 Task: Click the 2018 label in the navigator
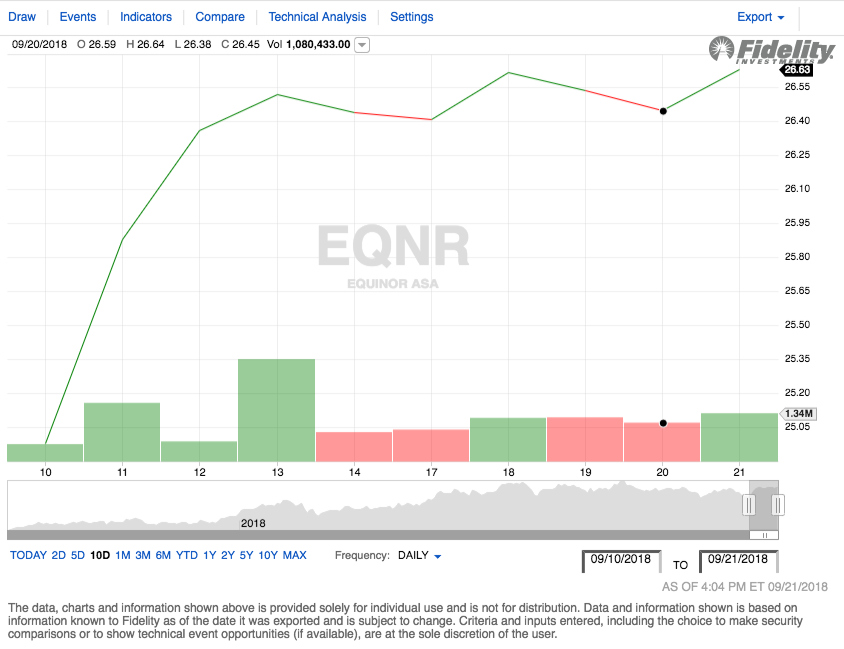pyautogui.click(x=253, y=523)
